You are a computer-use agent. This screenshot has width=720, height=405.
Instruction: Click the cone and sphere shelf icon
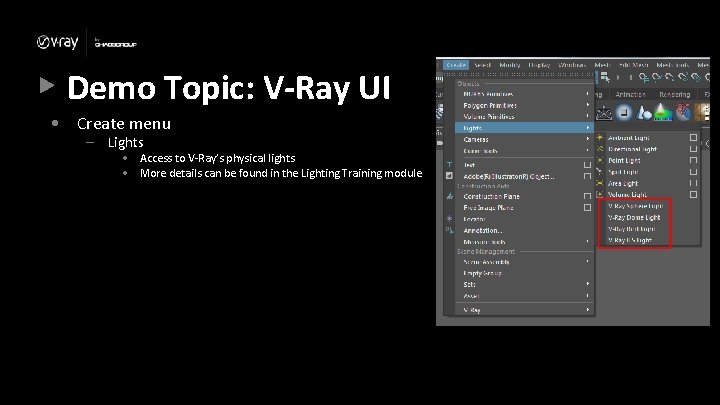pos(644,112)
